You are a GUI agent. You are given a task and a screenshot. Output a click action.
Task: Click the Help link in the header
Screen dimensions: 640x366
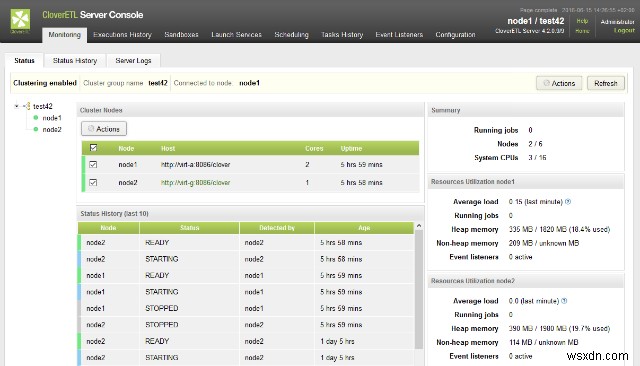[582, 21]
